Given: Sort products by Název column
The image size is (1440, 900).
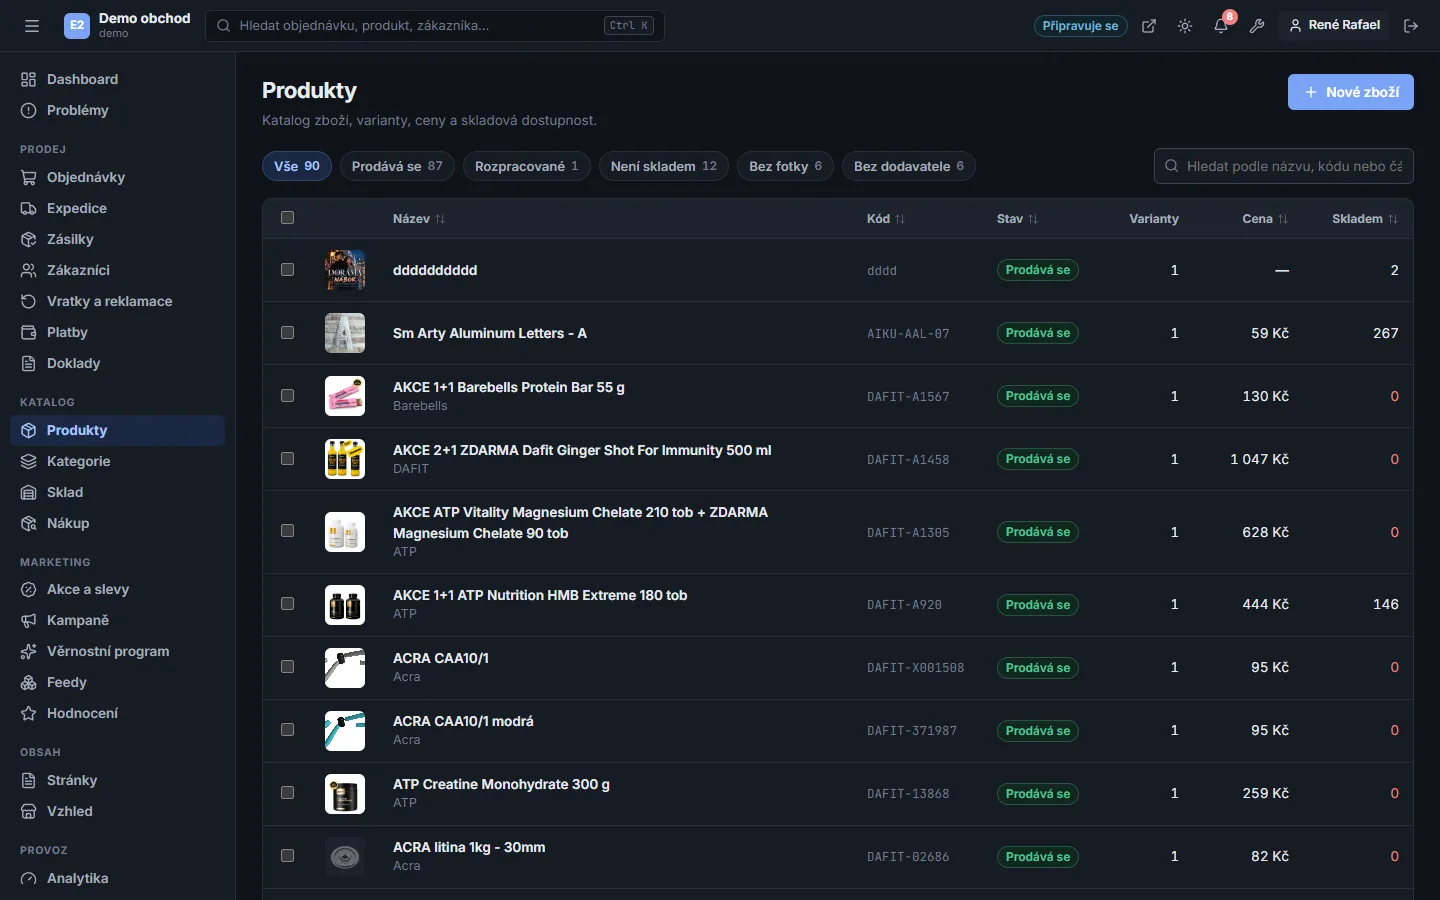Looking at the screenshot, I should coord(419,218).
